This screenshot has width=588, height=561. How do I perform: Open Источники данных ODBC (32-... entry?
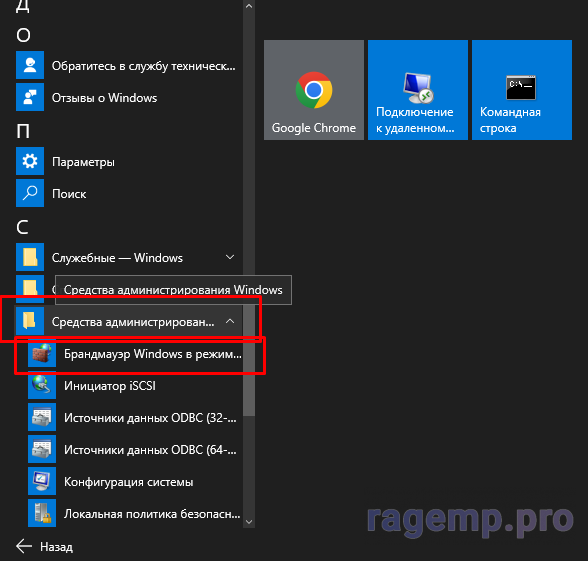(x=150, y=418)
